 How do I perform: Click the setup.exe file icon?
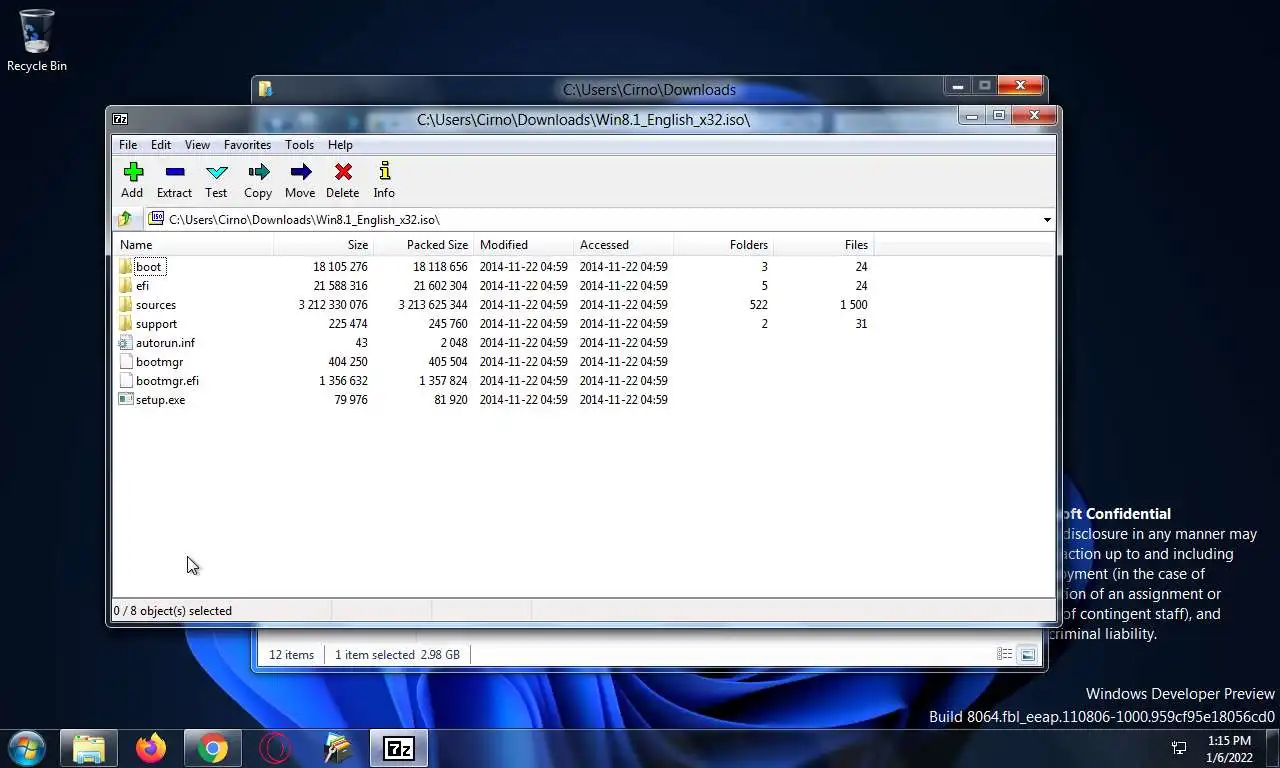click(x=125, y=399)
